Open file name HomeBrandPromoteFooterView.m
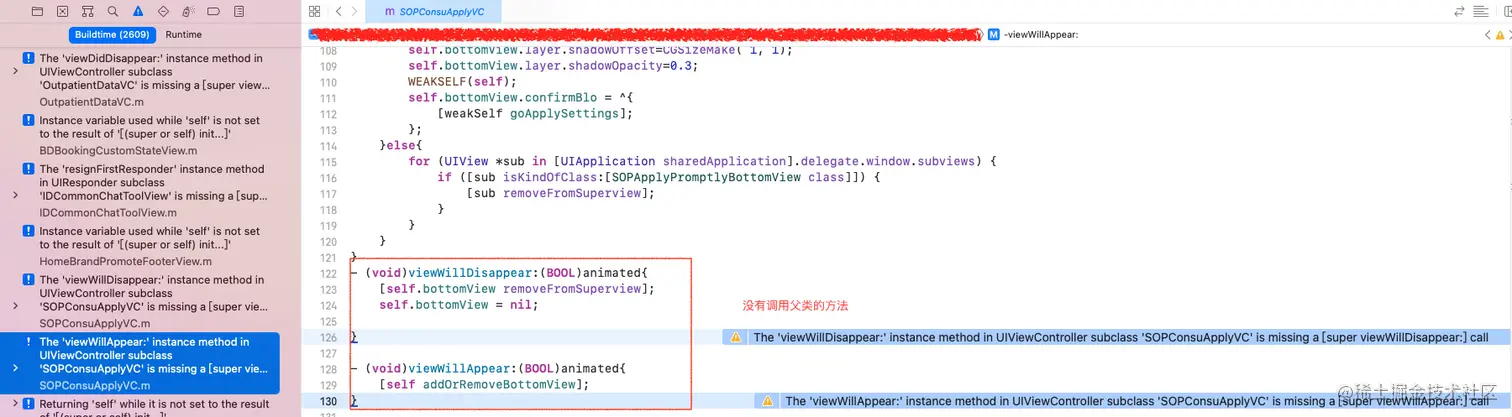Screen dimensions: 1512x417 [x=123, y=262]
